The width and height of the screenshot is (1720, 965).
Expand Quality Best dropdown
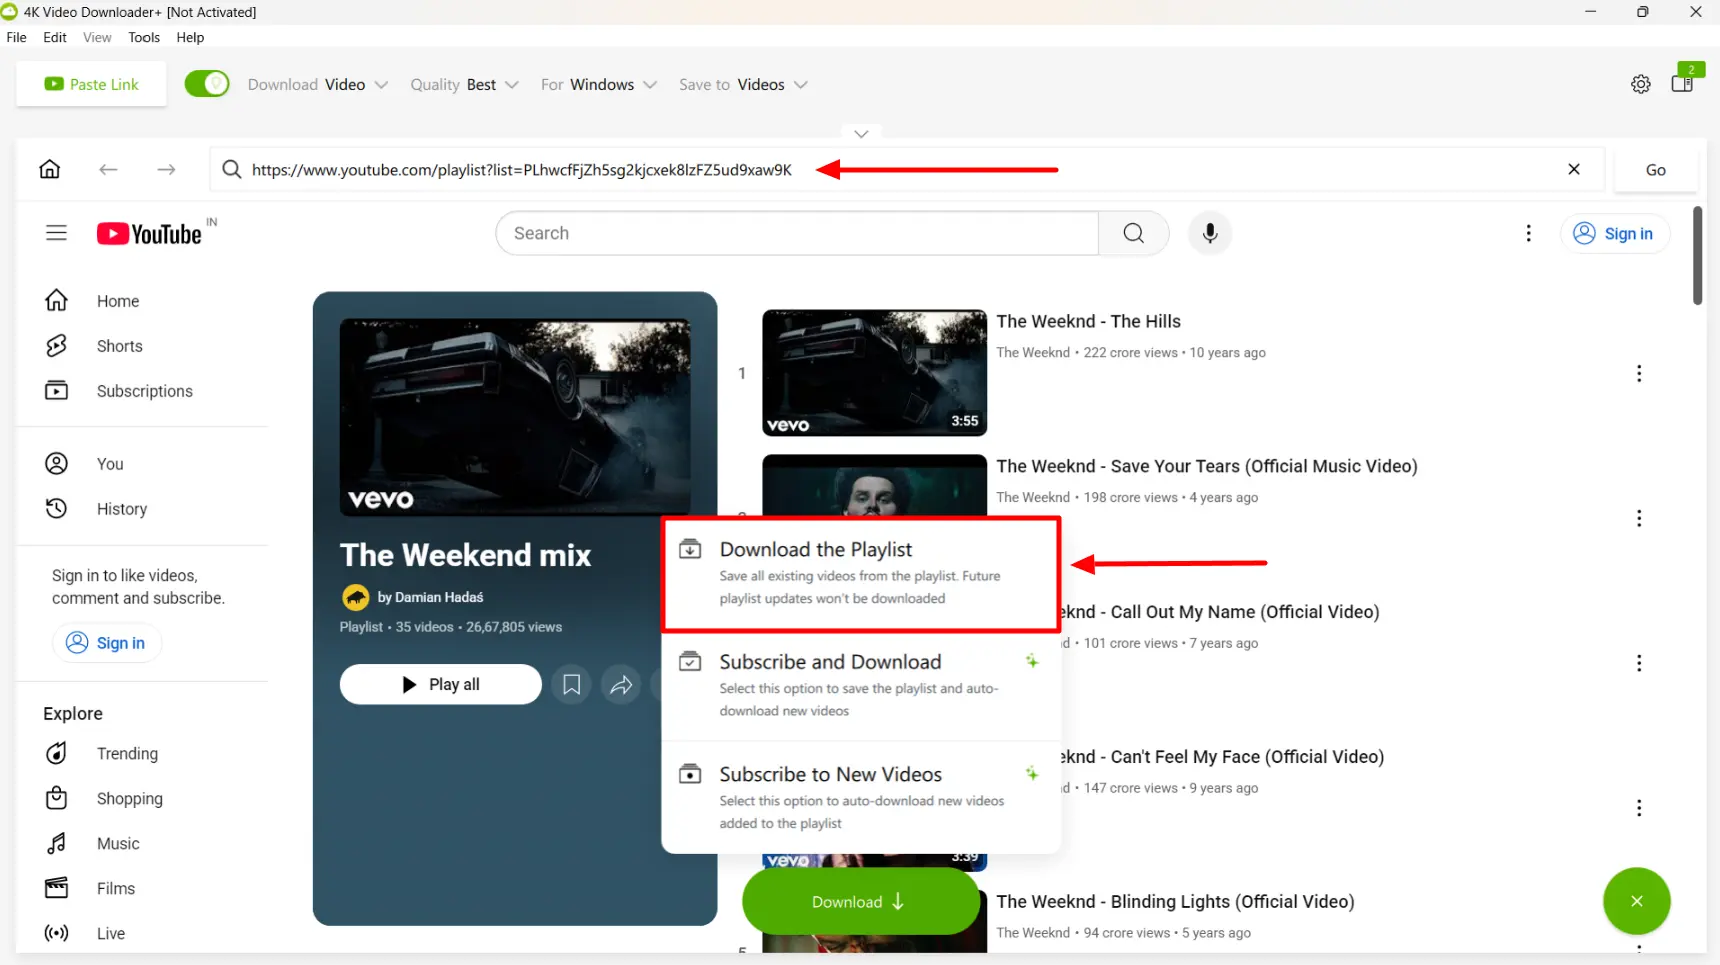[464, 84]
